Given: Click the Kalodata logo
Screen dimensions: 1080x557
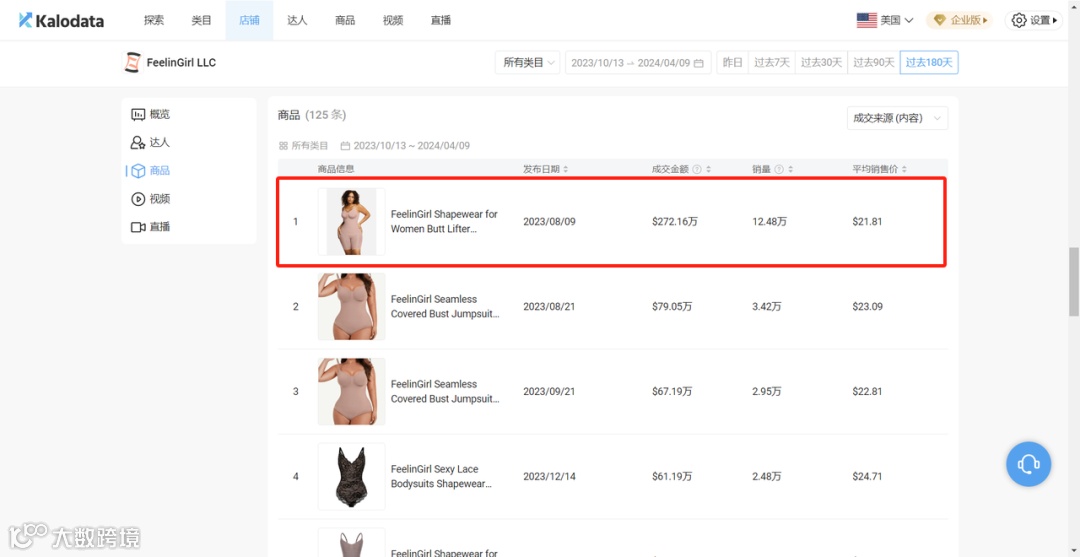Looking at the screenshot, I should tap(61, 21).
